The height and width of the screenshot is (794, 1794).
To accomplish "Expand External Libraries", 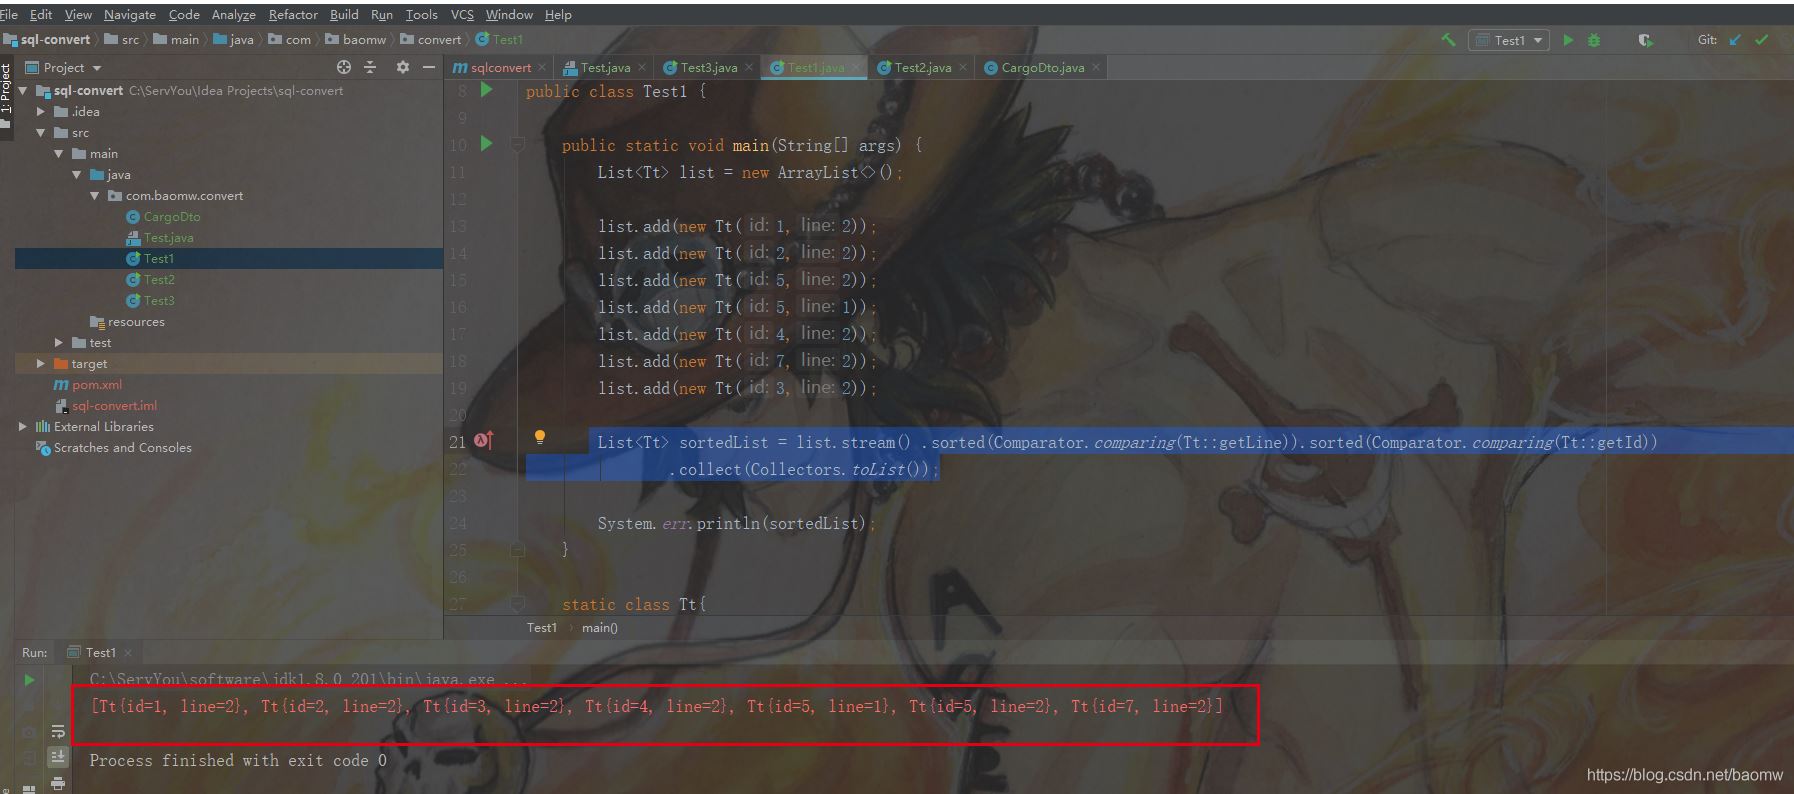I will [x=23, y=427].
